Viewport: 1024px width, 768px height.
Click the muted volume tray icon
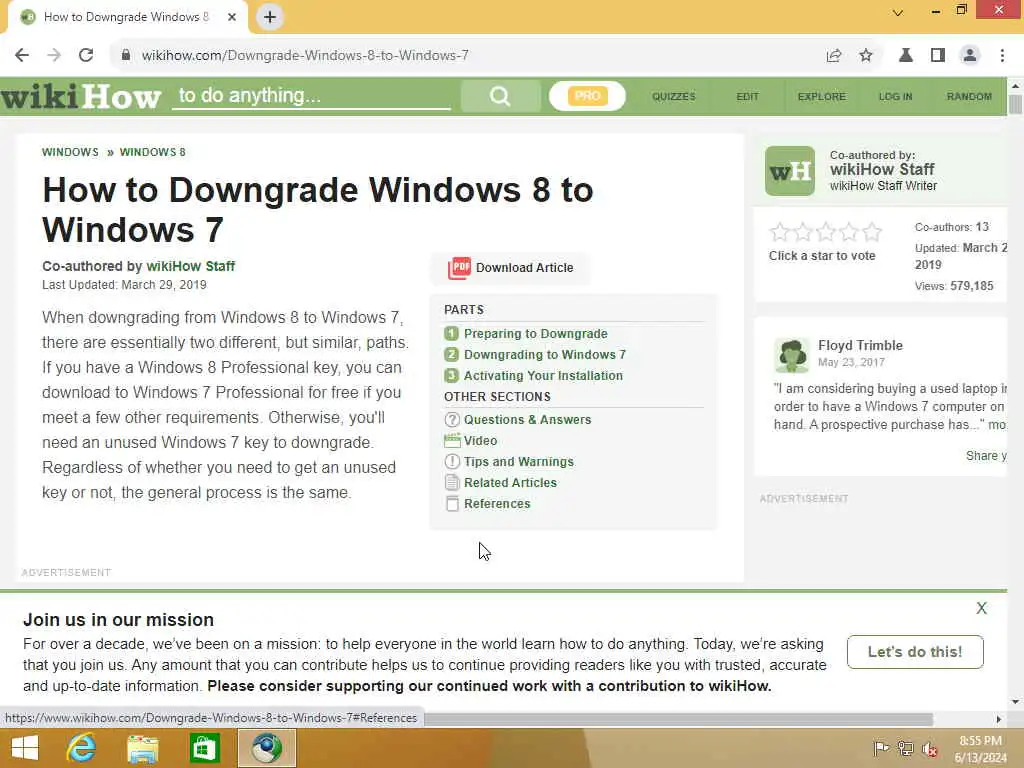[x=929, y=748]
